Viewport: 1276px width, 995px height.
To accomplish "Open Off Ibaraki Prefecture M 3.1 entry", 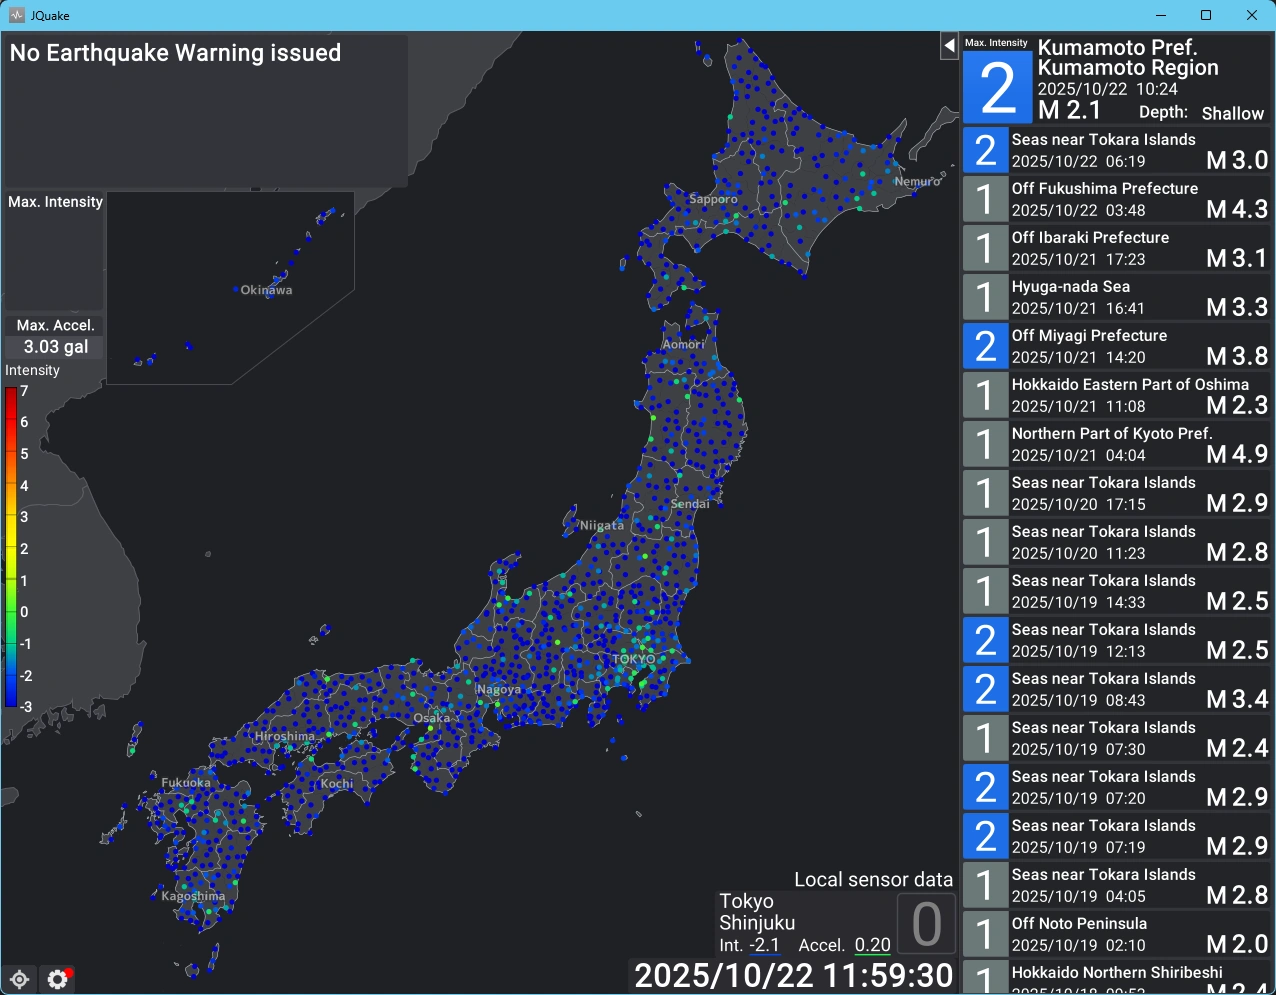I will click(x=1116, y=248).
